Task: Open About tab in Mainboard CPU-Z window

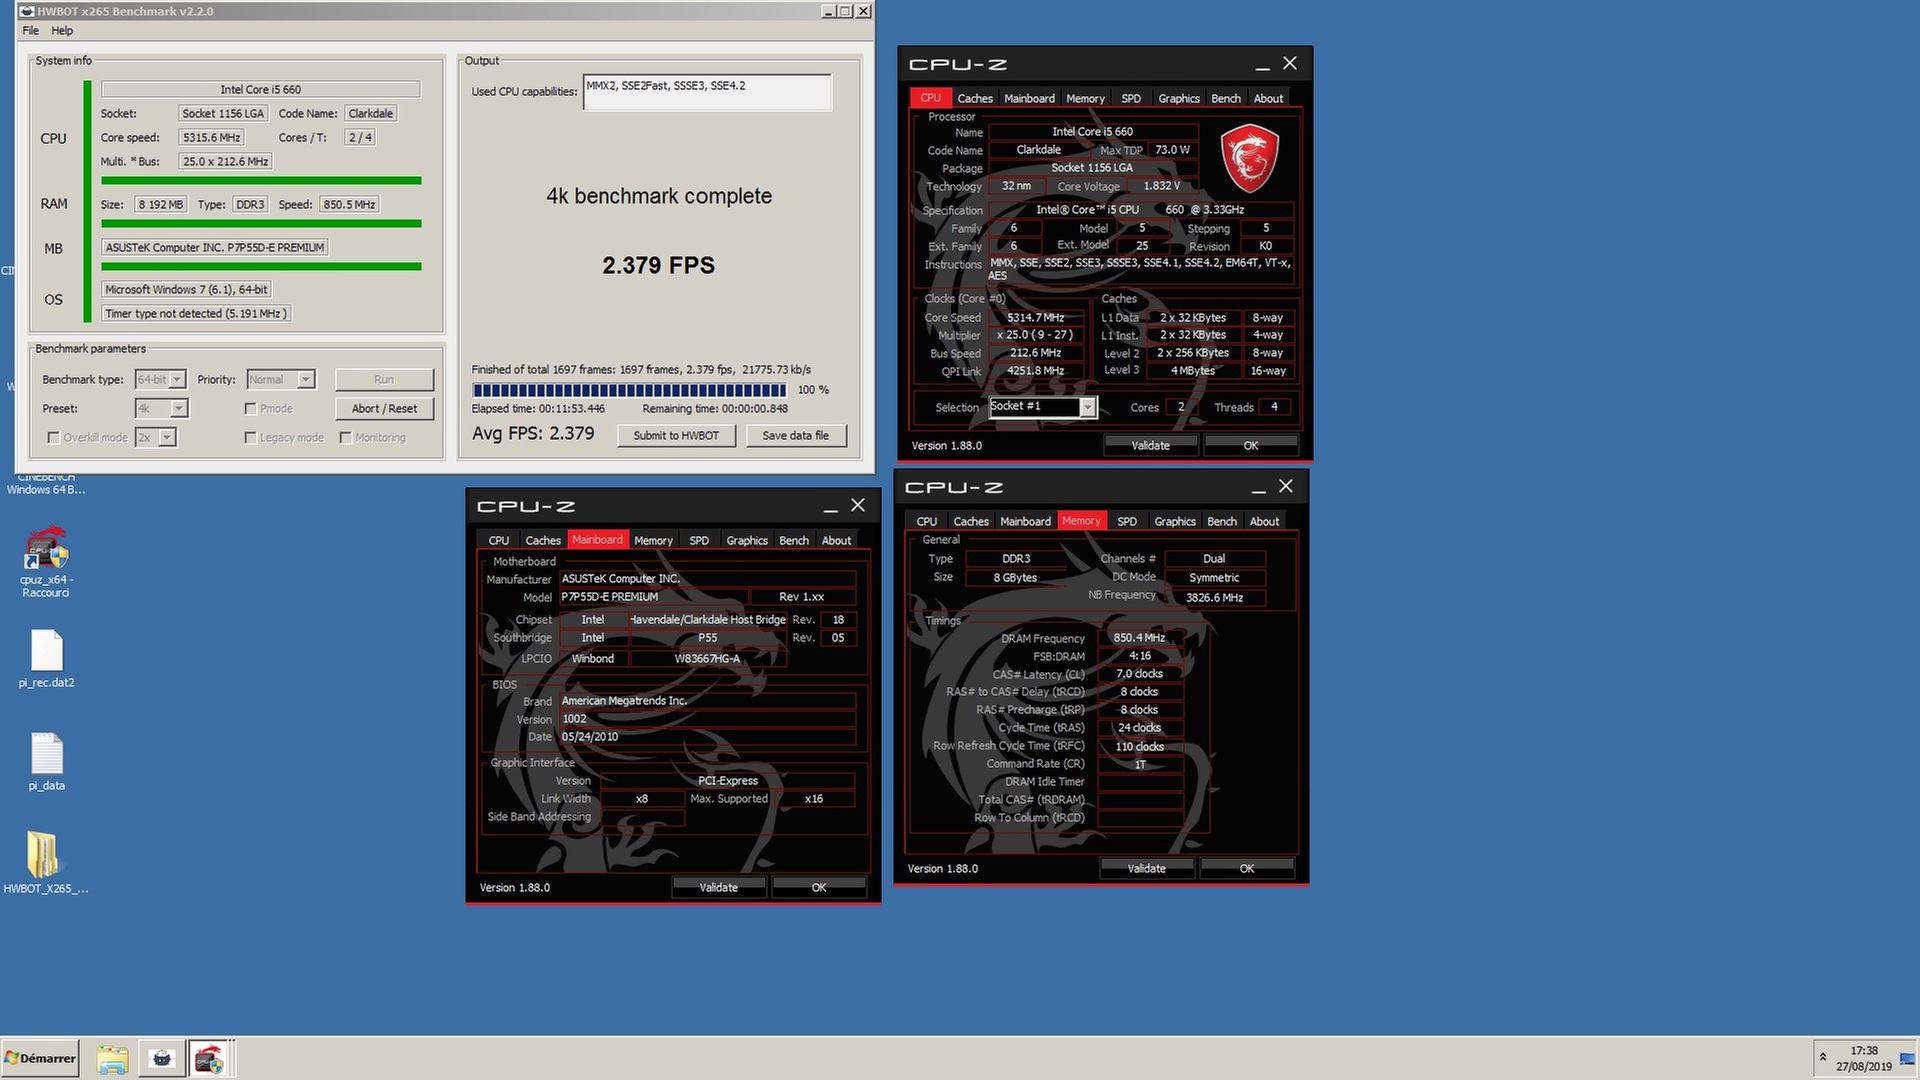Action: (836, 540)
